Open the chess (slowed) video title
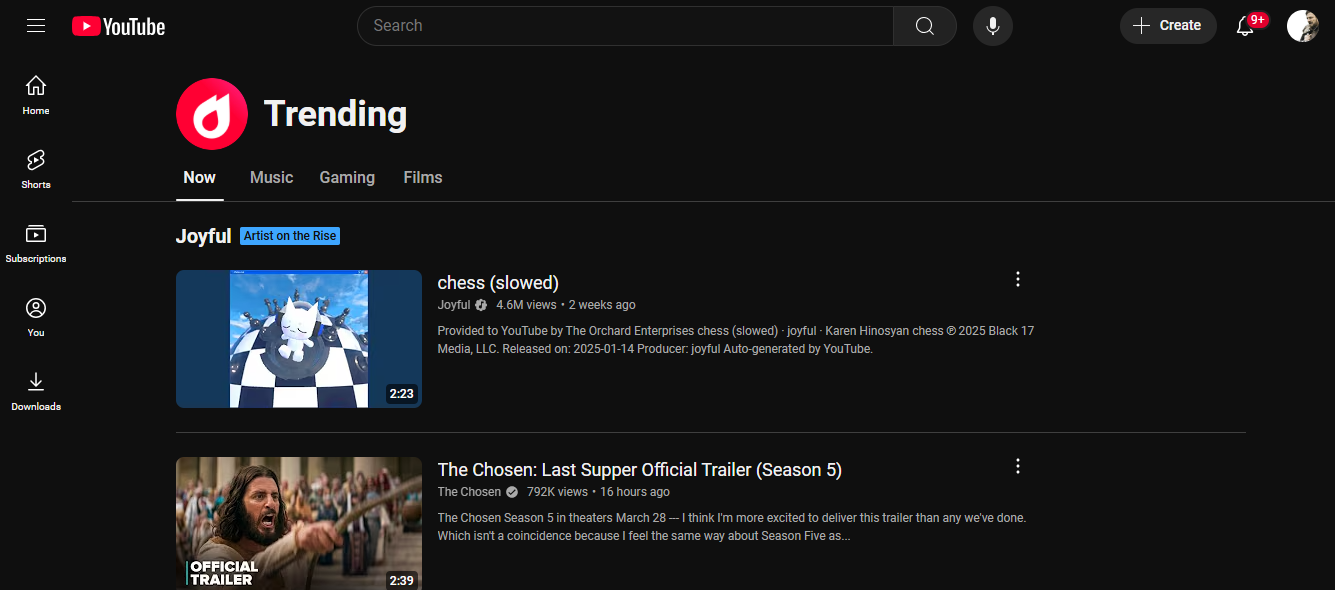 [498, 282]
